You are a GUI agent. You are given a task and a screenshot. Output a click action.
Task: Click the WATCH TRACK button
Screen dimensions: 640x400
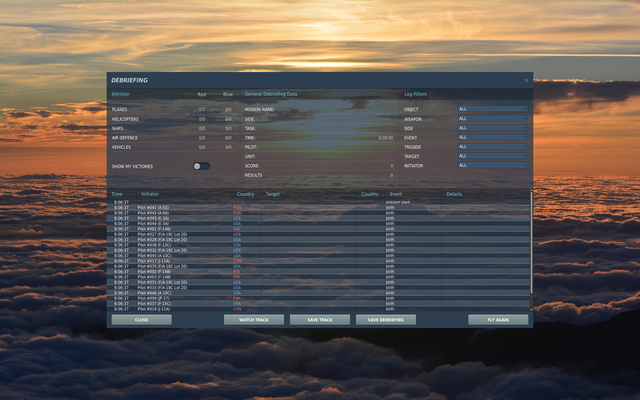(x=254, y=320)
